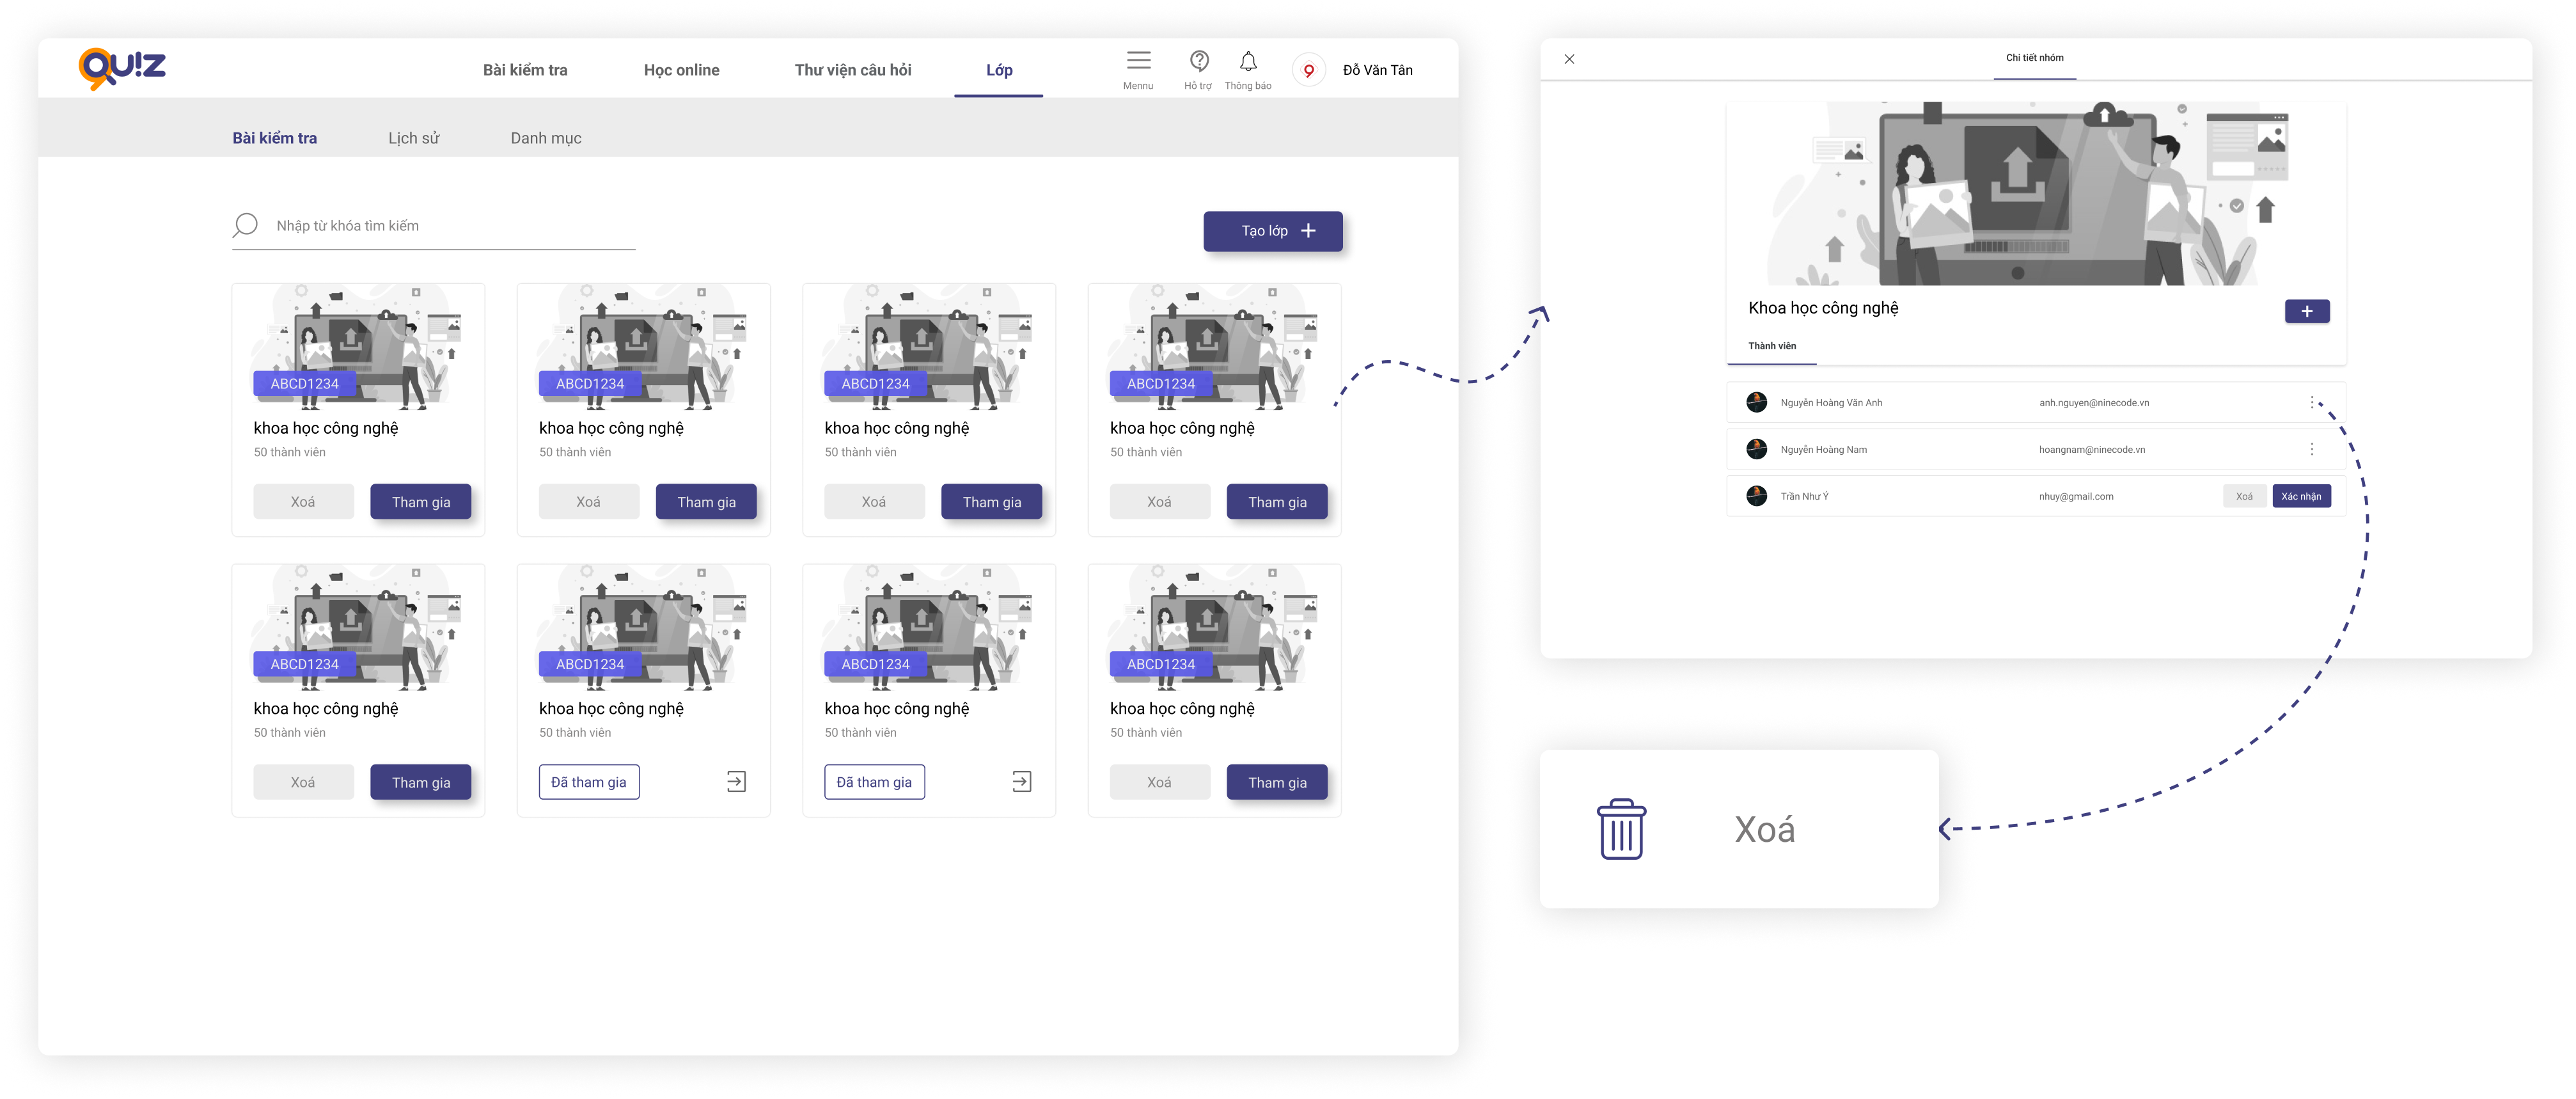Click Nguyễn Hoàng Nam's avatar
The image size is (2576, 1099).
click(x=1756, y=449)
